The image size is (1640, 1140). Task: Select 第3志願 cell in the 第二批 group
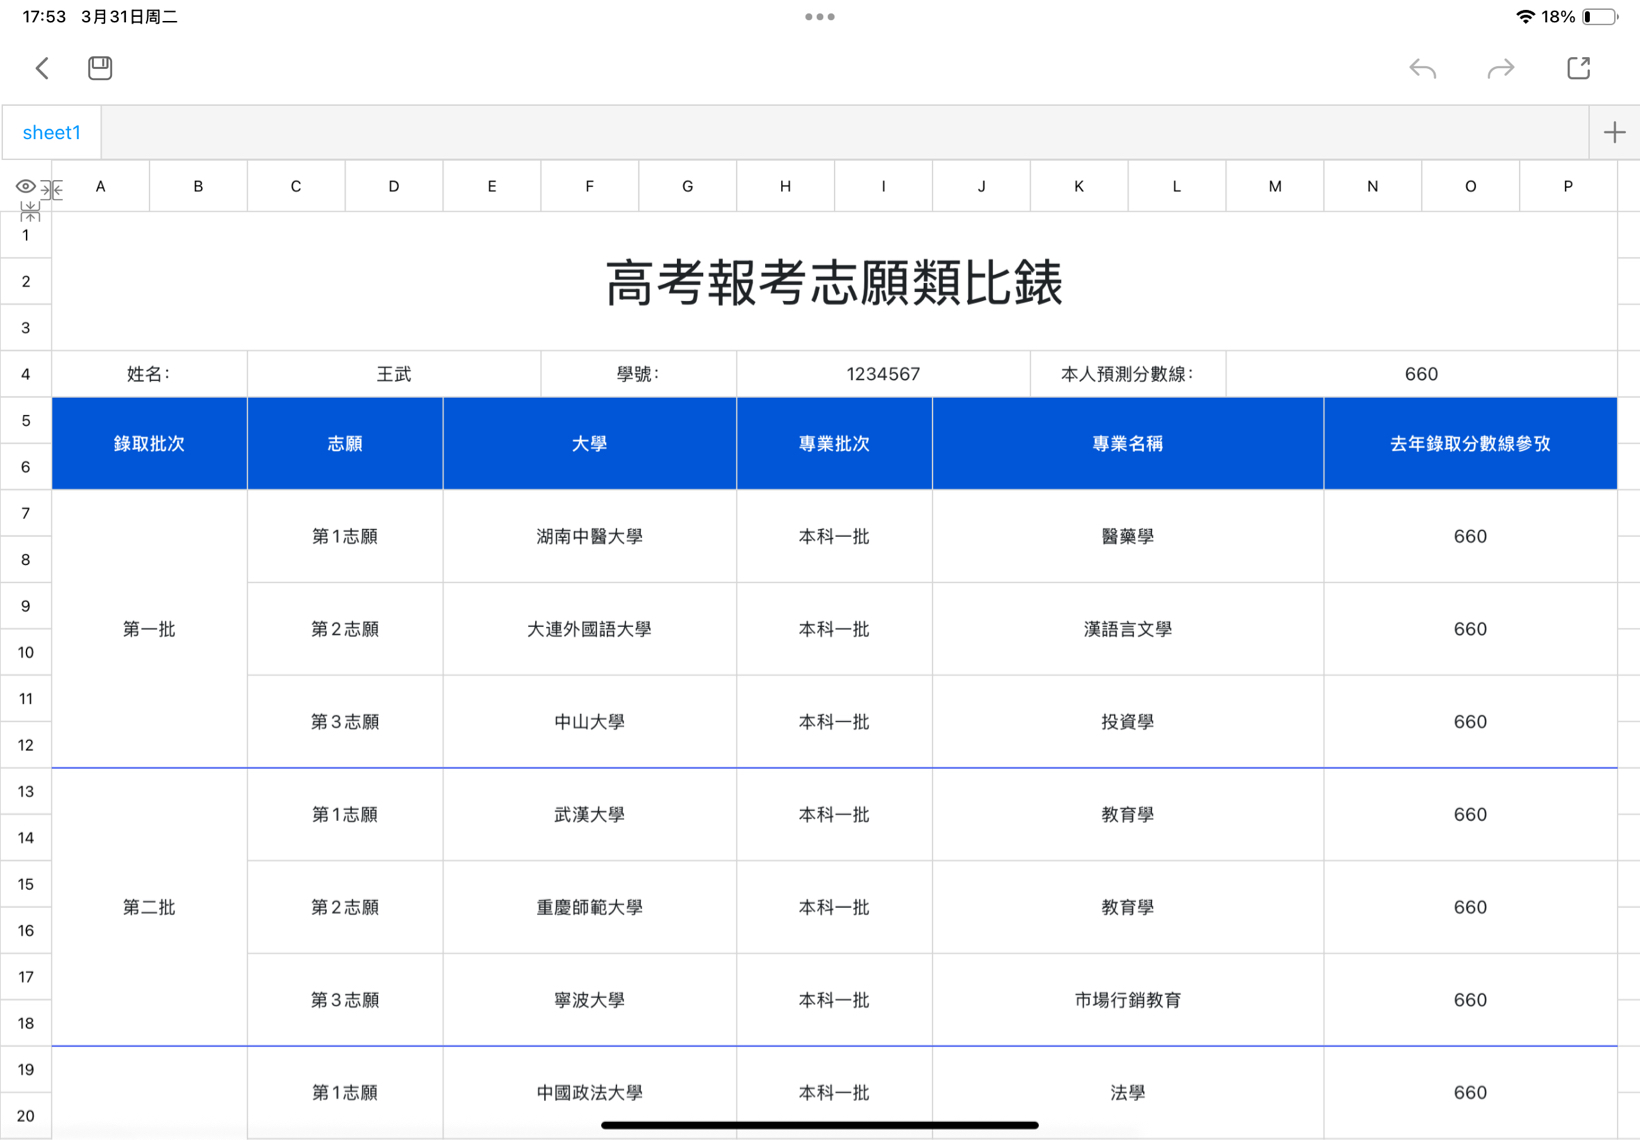click(x=345, y=1000)
